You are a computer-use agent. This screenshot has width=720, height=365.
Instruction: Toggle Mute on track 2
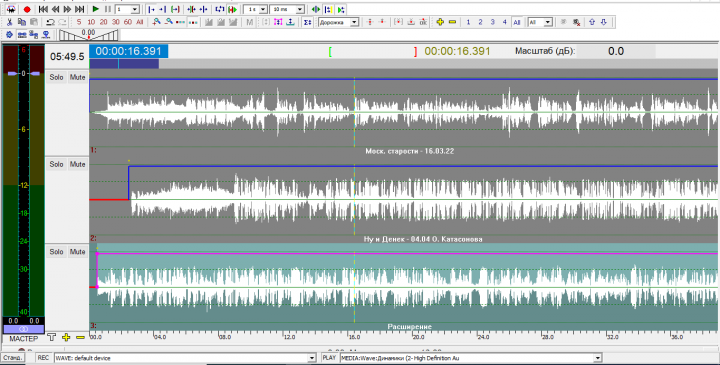click(78, 164)
